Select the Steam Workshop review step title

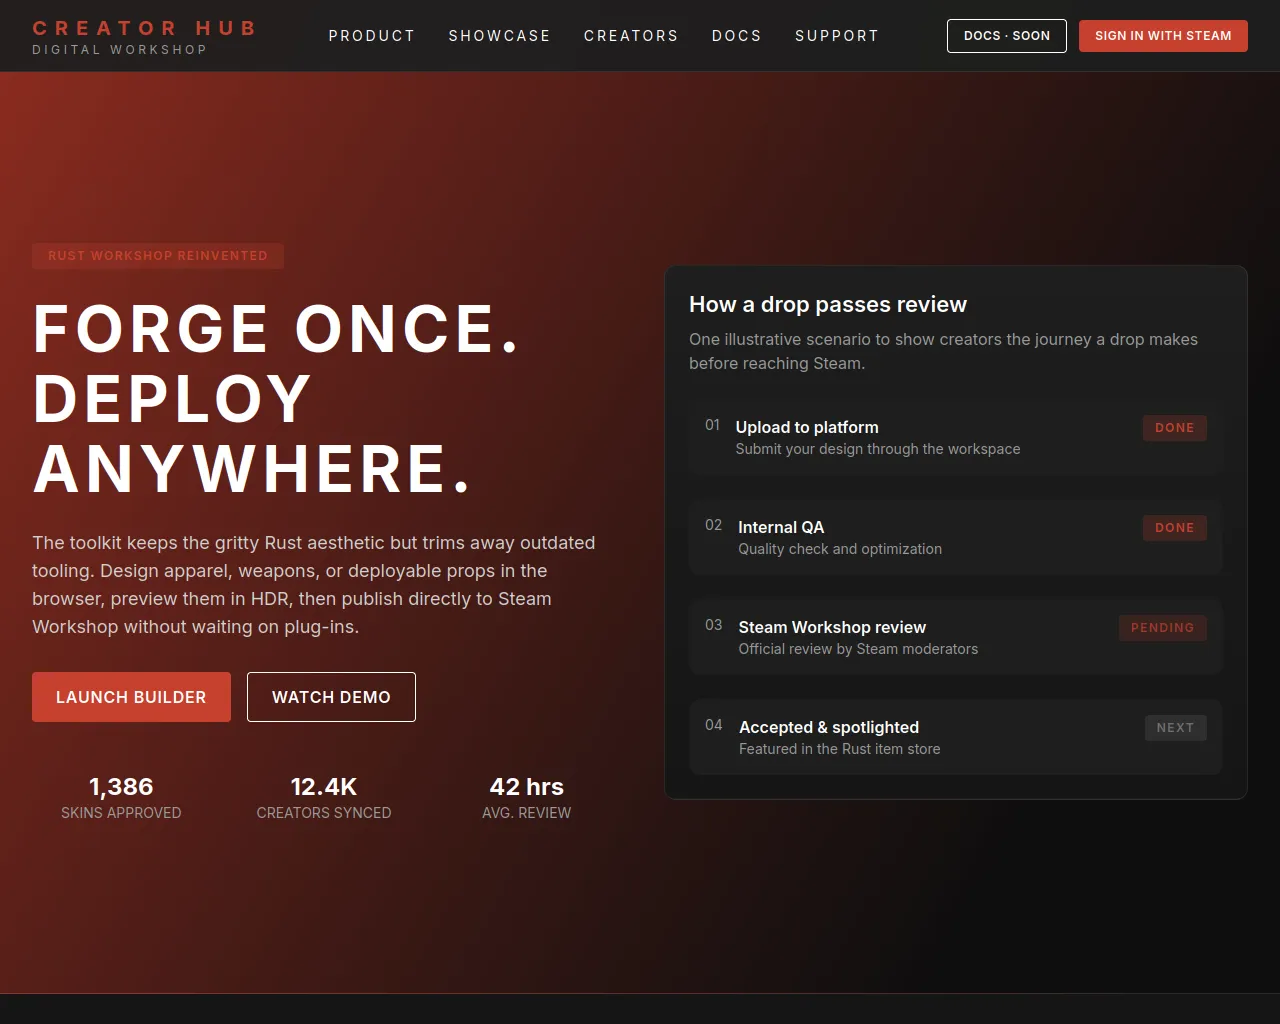pyautogui.click(x=832, y=627)
